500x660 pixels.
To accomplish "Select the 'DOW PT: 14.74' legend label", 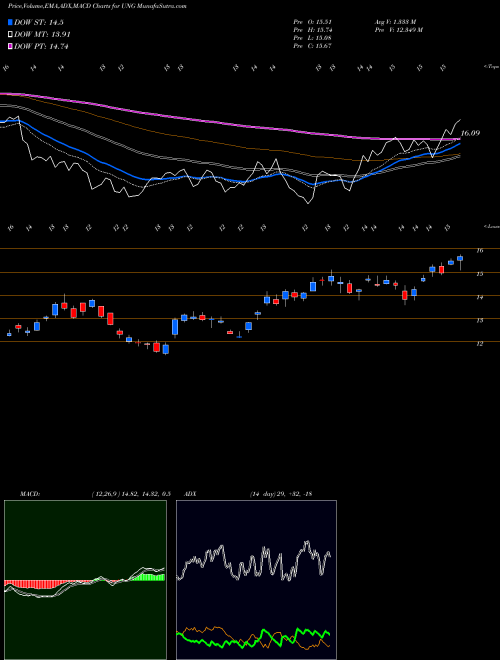I will click(41, 46).
